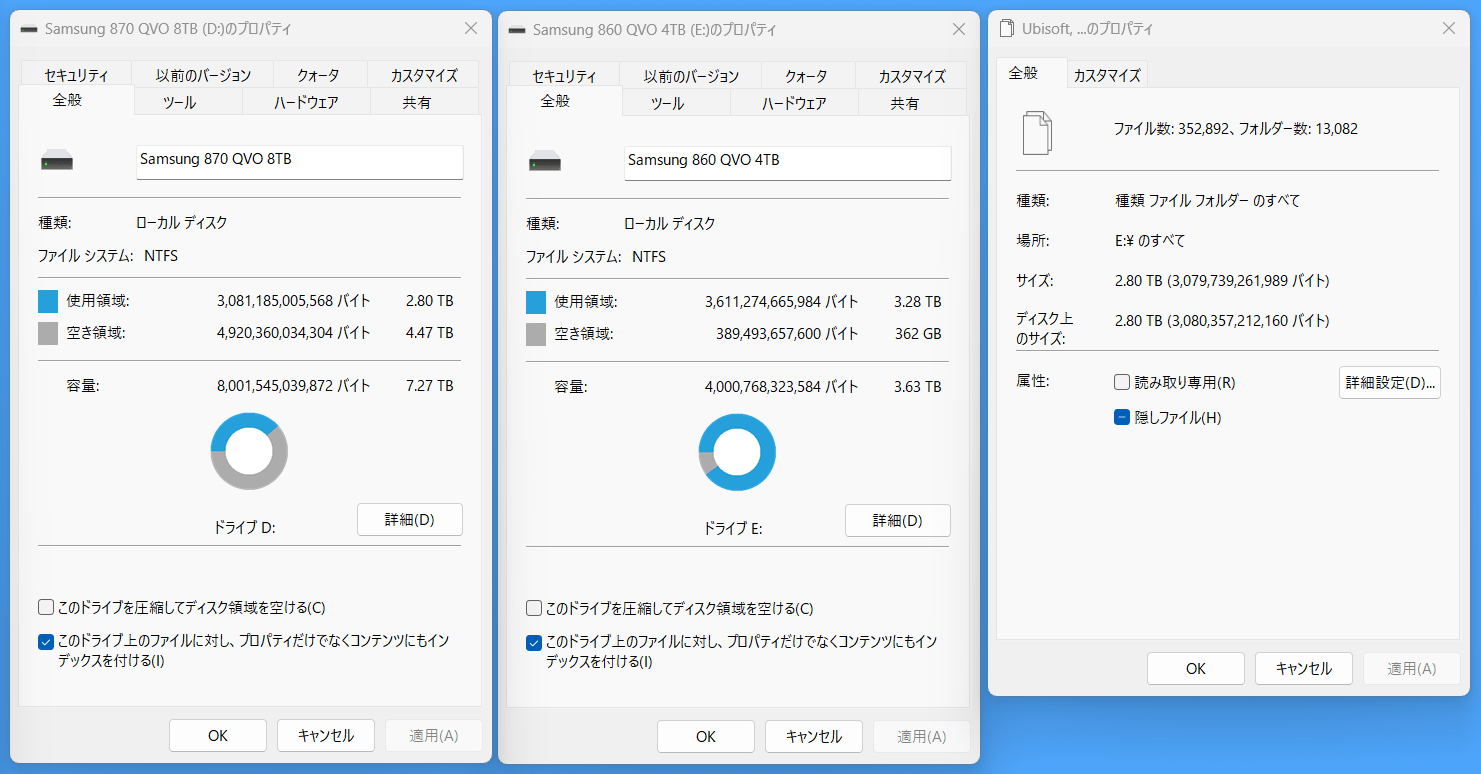Click 詳細(D) button in D: window

(410, 520)
